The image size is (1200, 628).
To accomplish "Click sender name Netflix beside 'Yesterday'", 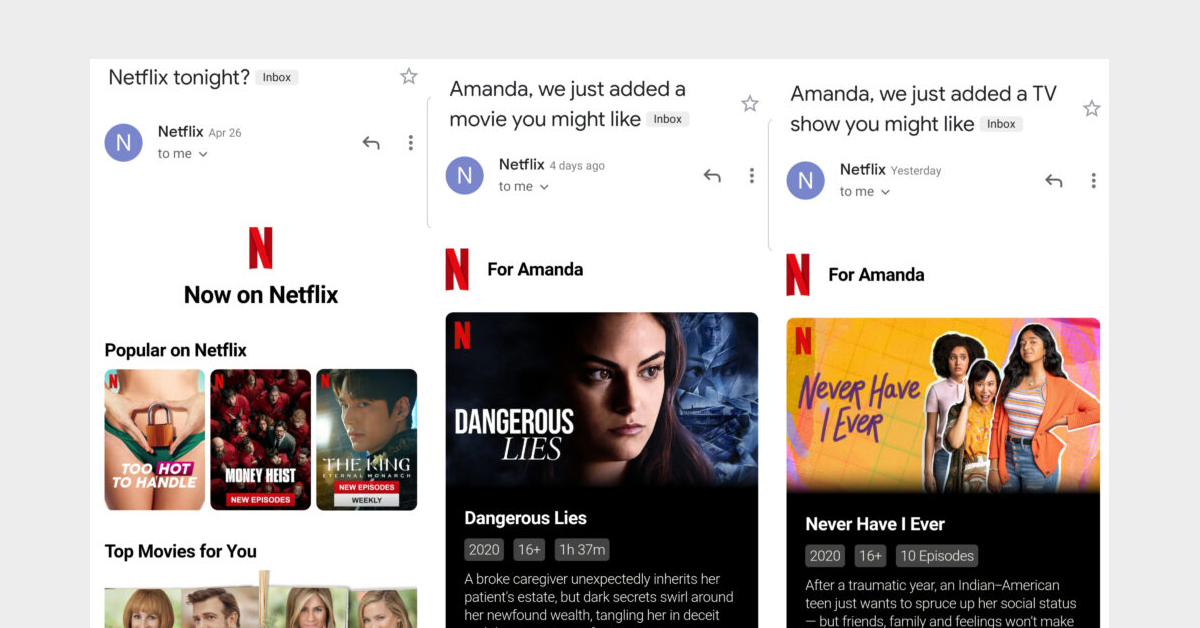I will (x=862, y=169).
